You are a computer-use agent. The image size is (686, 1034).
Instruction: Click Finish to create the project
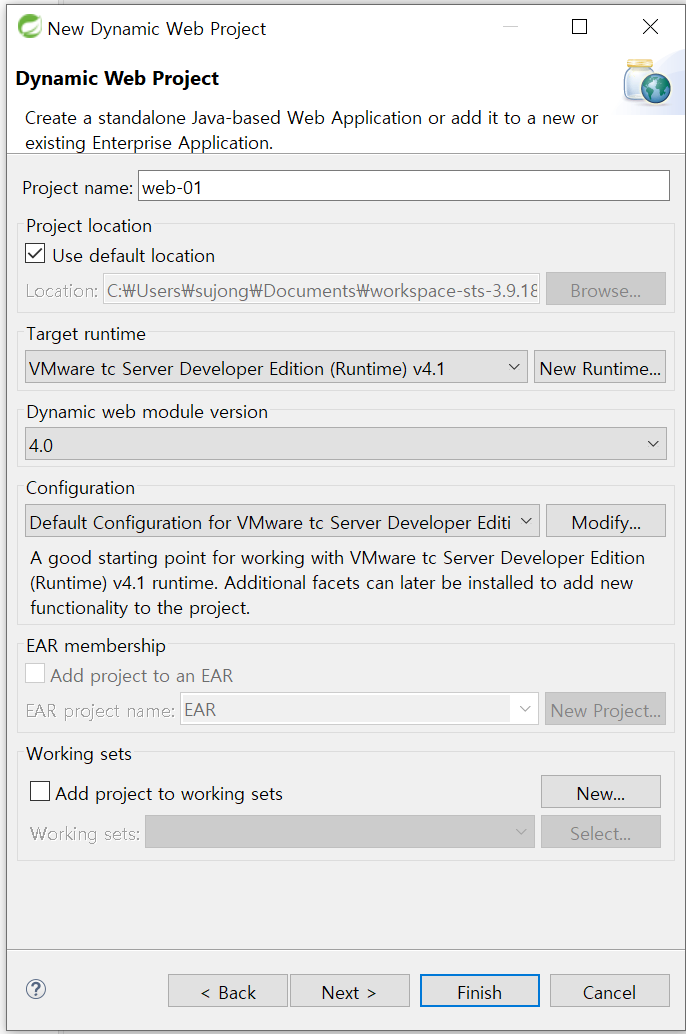tap(480, 991)
